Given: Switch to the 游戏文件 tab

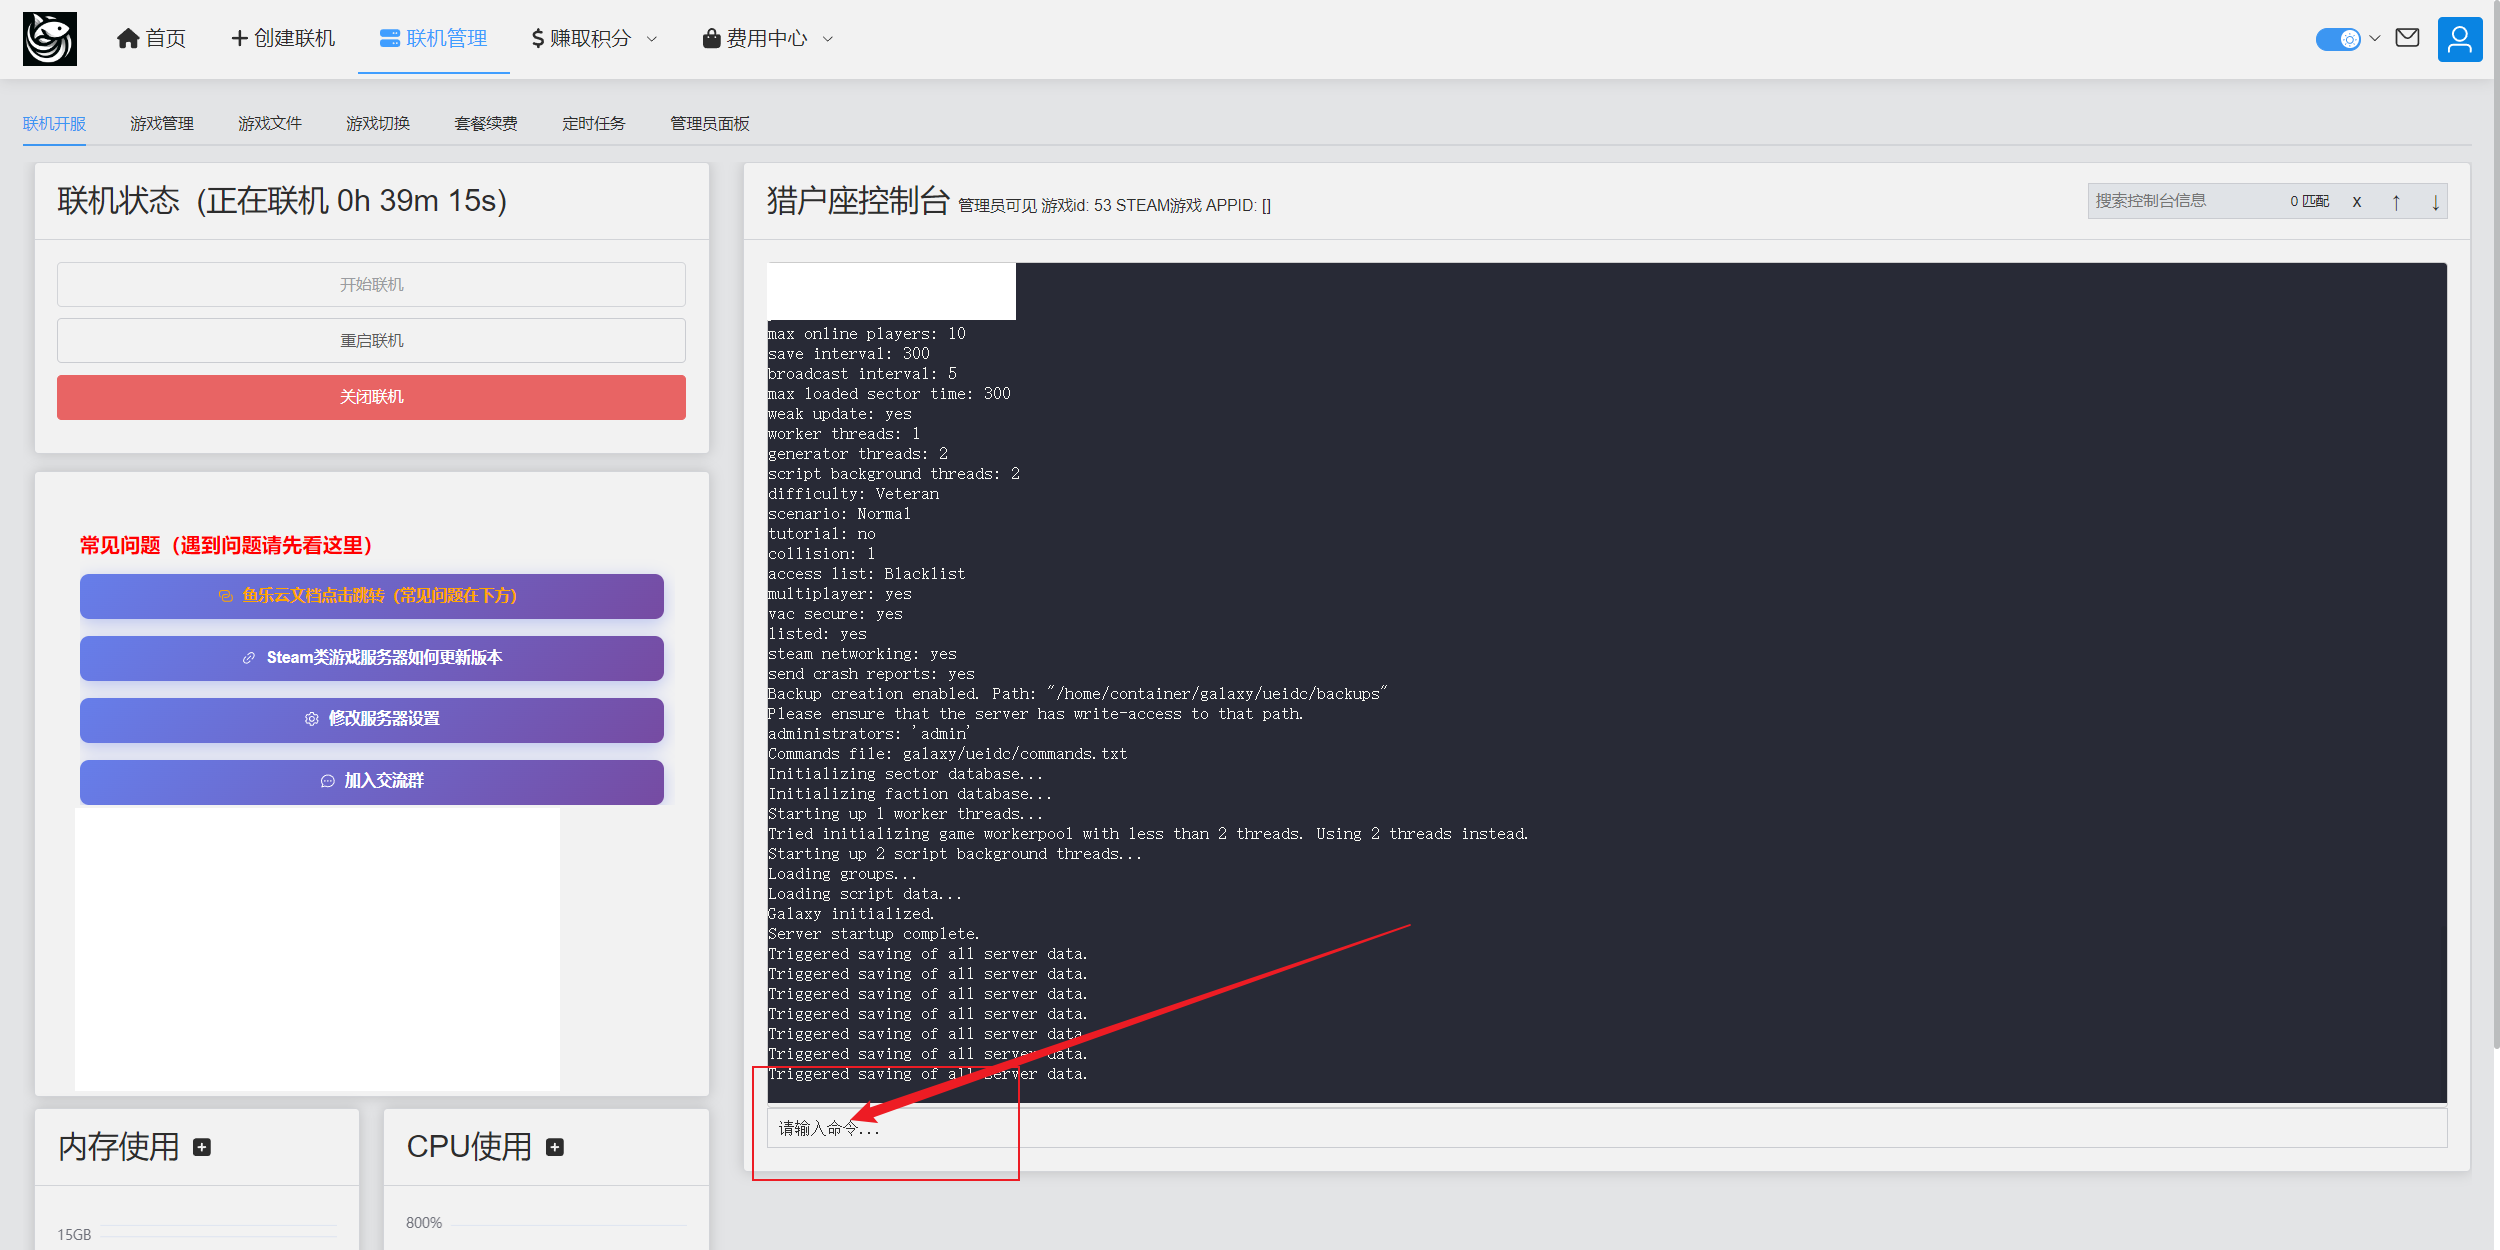Looking at the screenshot, I should [269, 124].
